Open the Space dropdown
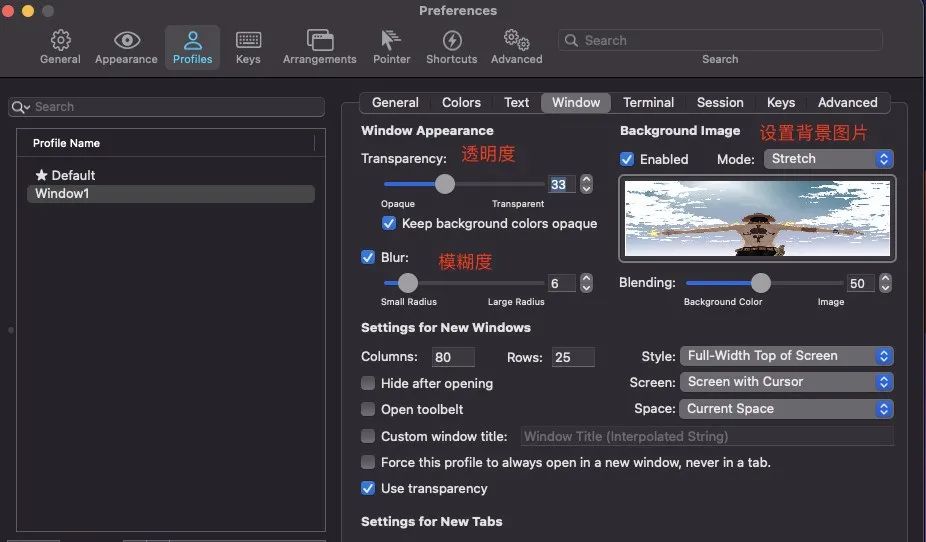 (787, 409)
